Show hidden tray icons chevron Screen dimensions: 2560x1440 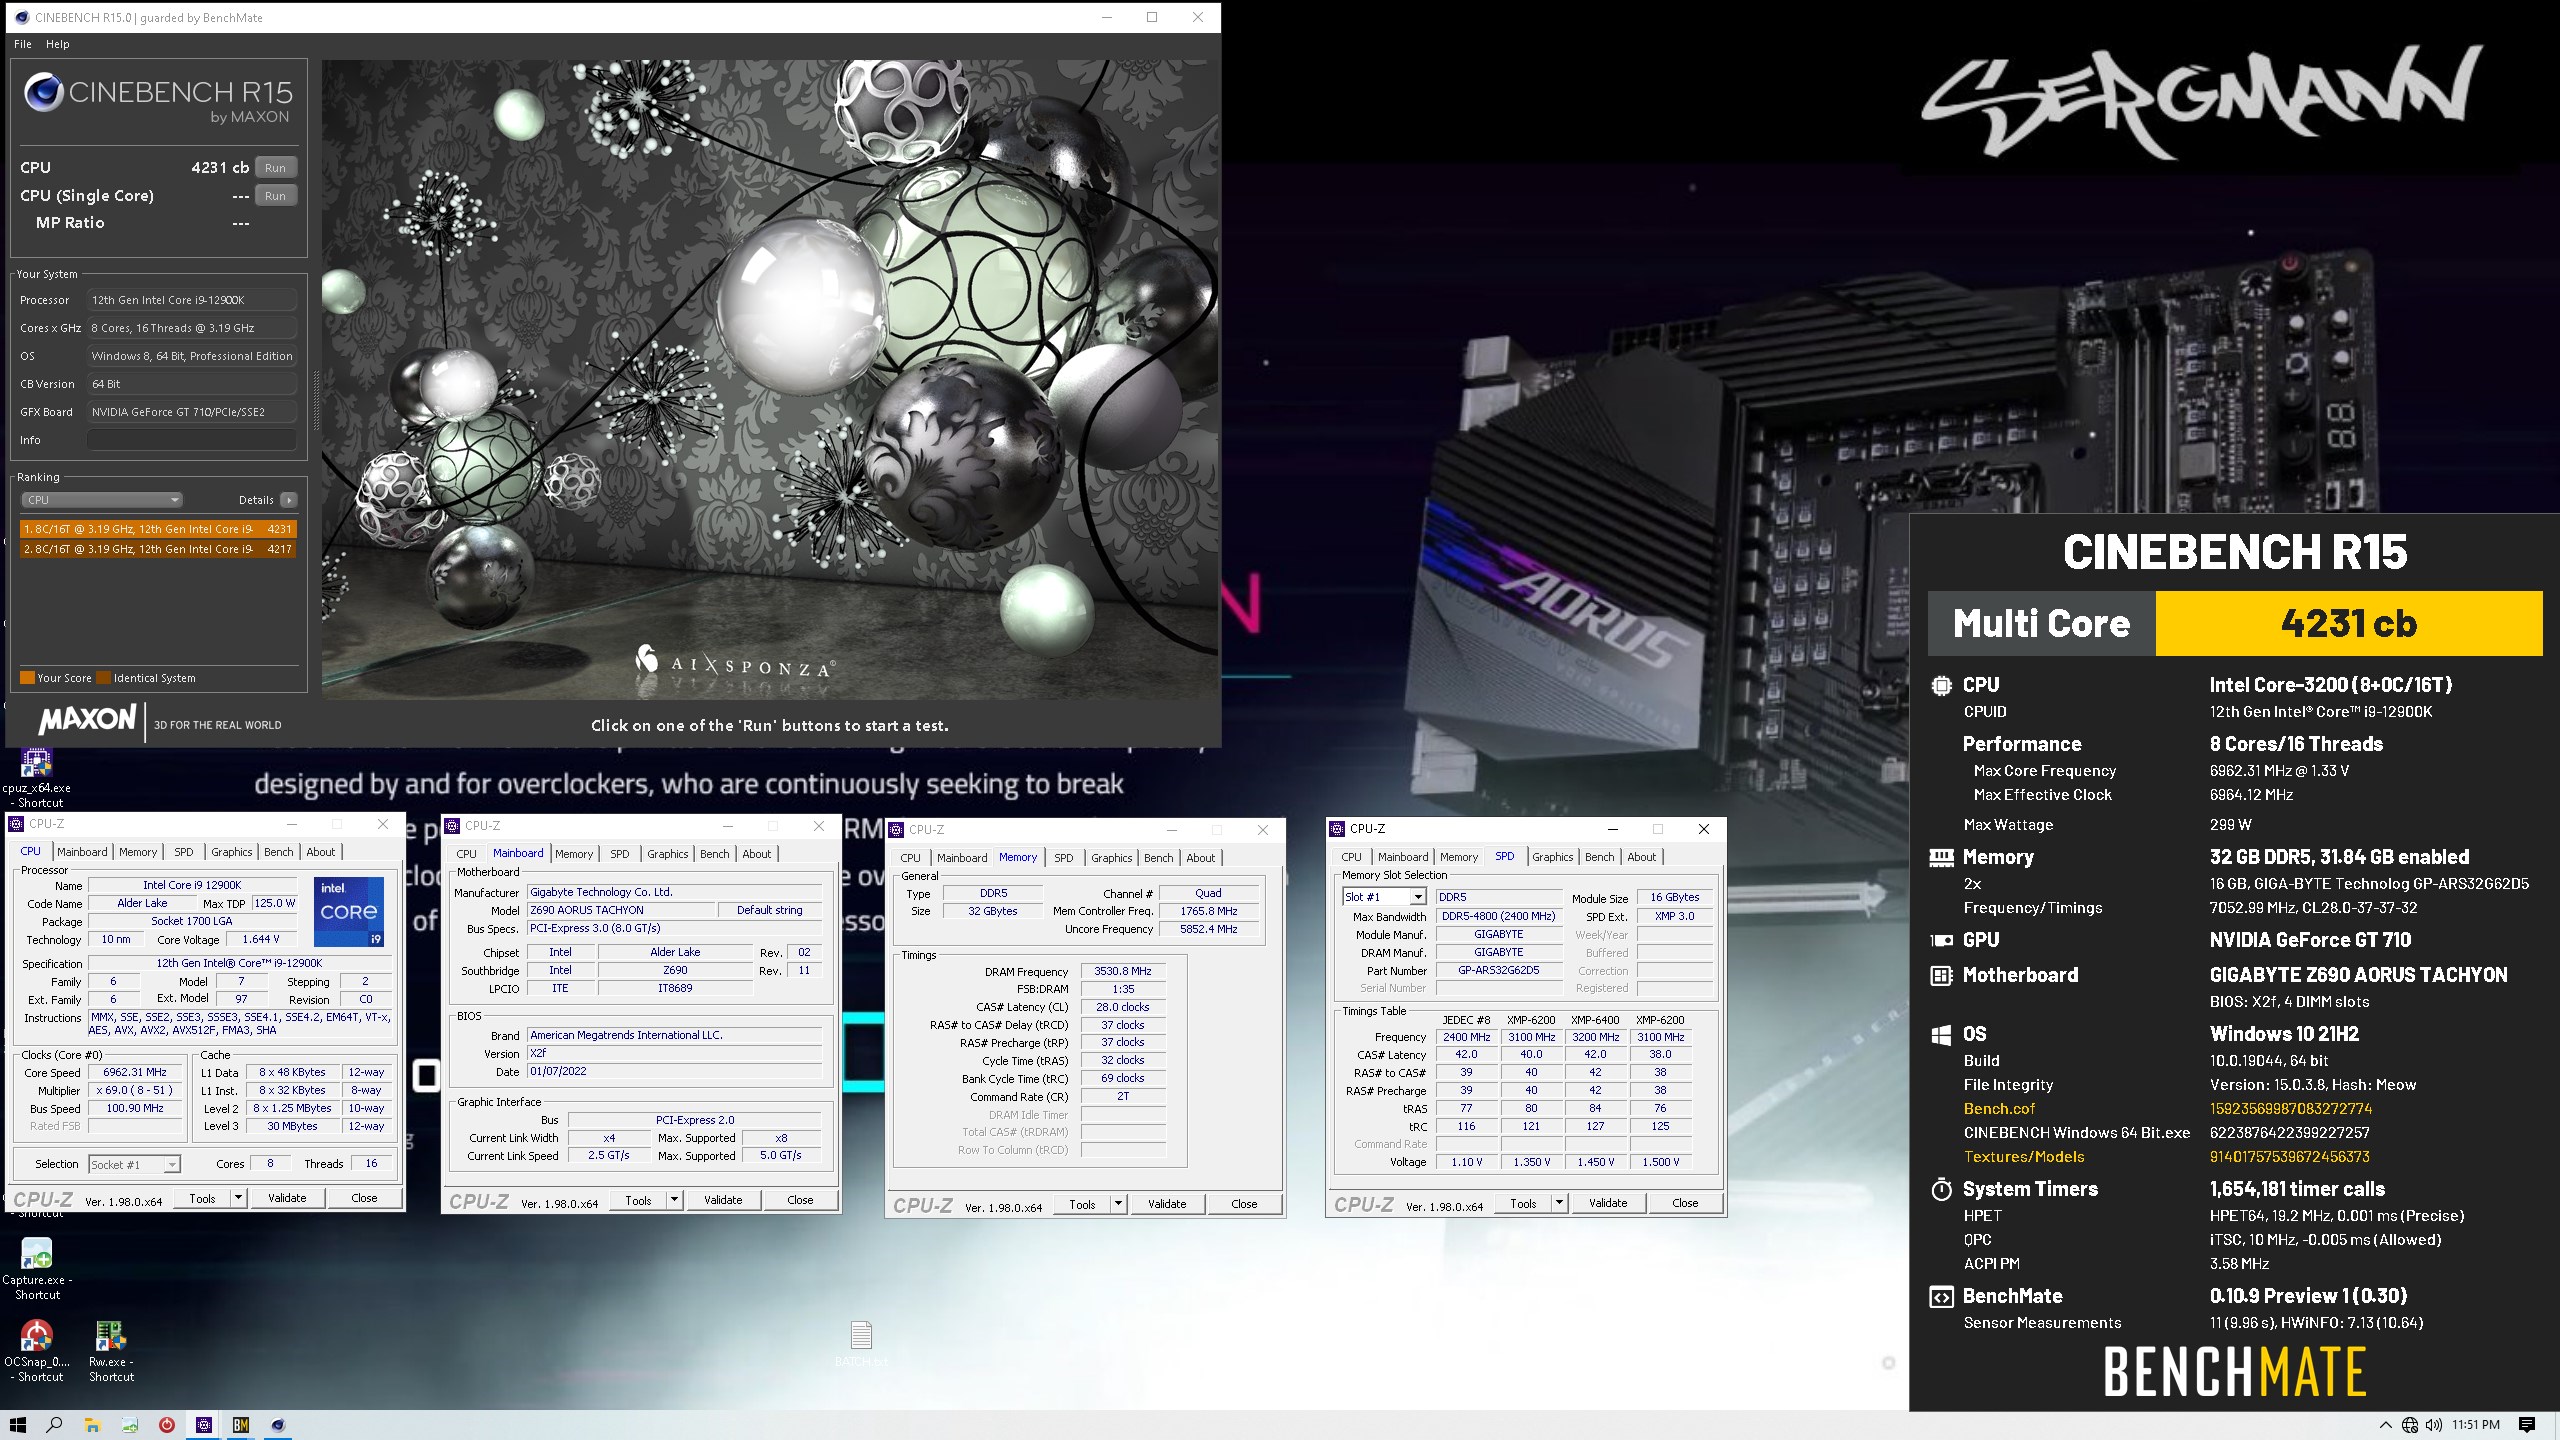point(2385,1425)
